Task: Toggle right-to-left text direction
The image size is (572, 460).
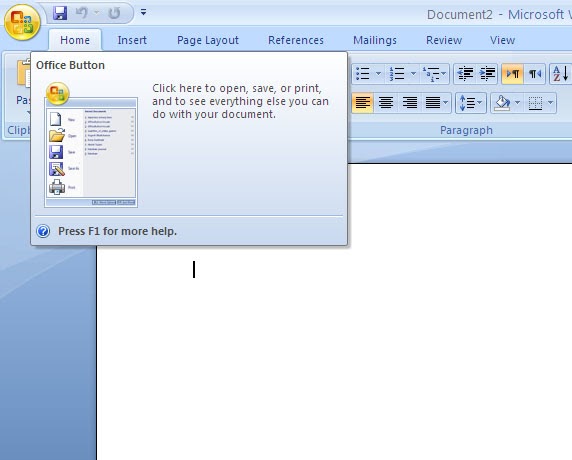Action: [x=535, y=74]
